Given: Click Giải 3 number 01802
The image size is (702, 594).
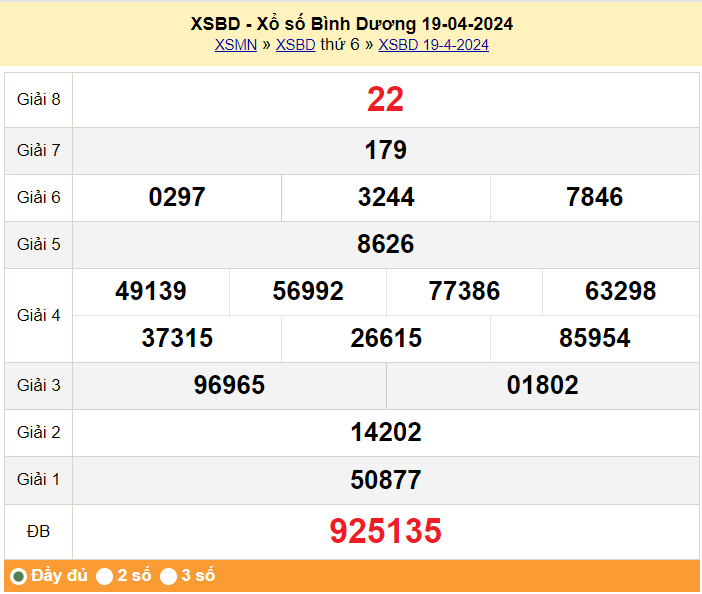Looking at the screenshot, I should (x=542, y=385).
